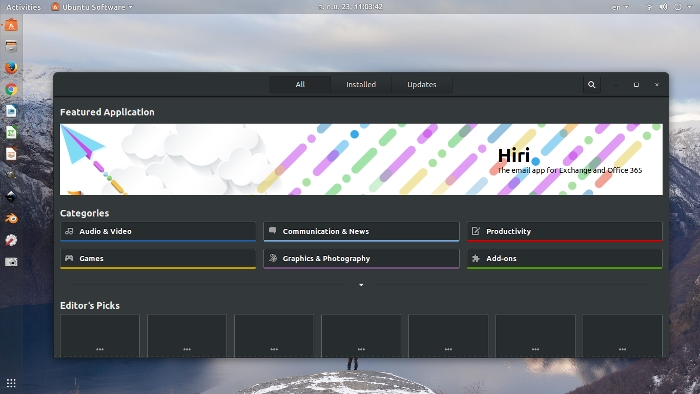Switch to the Updates tab
The image size is (700, 394).
pos(421,85)
